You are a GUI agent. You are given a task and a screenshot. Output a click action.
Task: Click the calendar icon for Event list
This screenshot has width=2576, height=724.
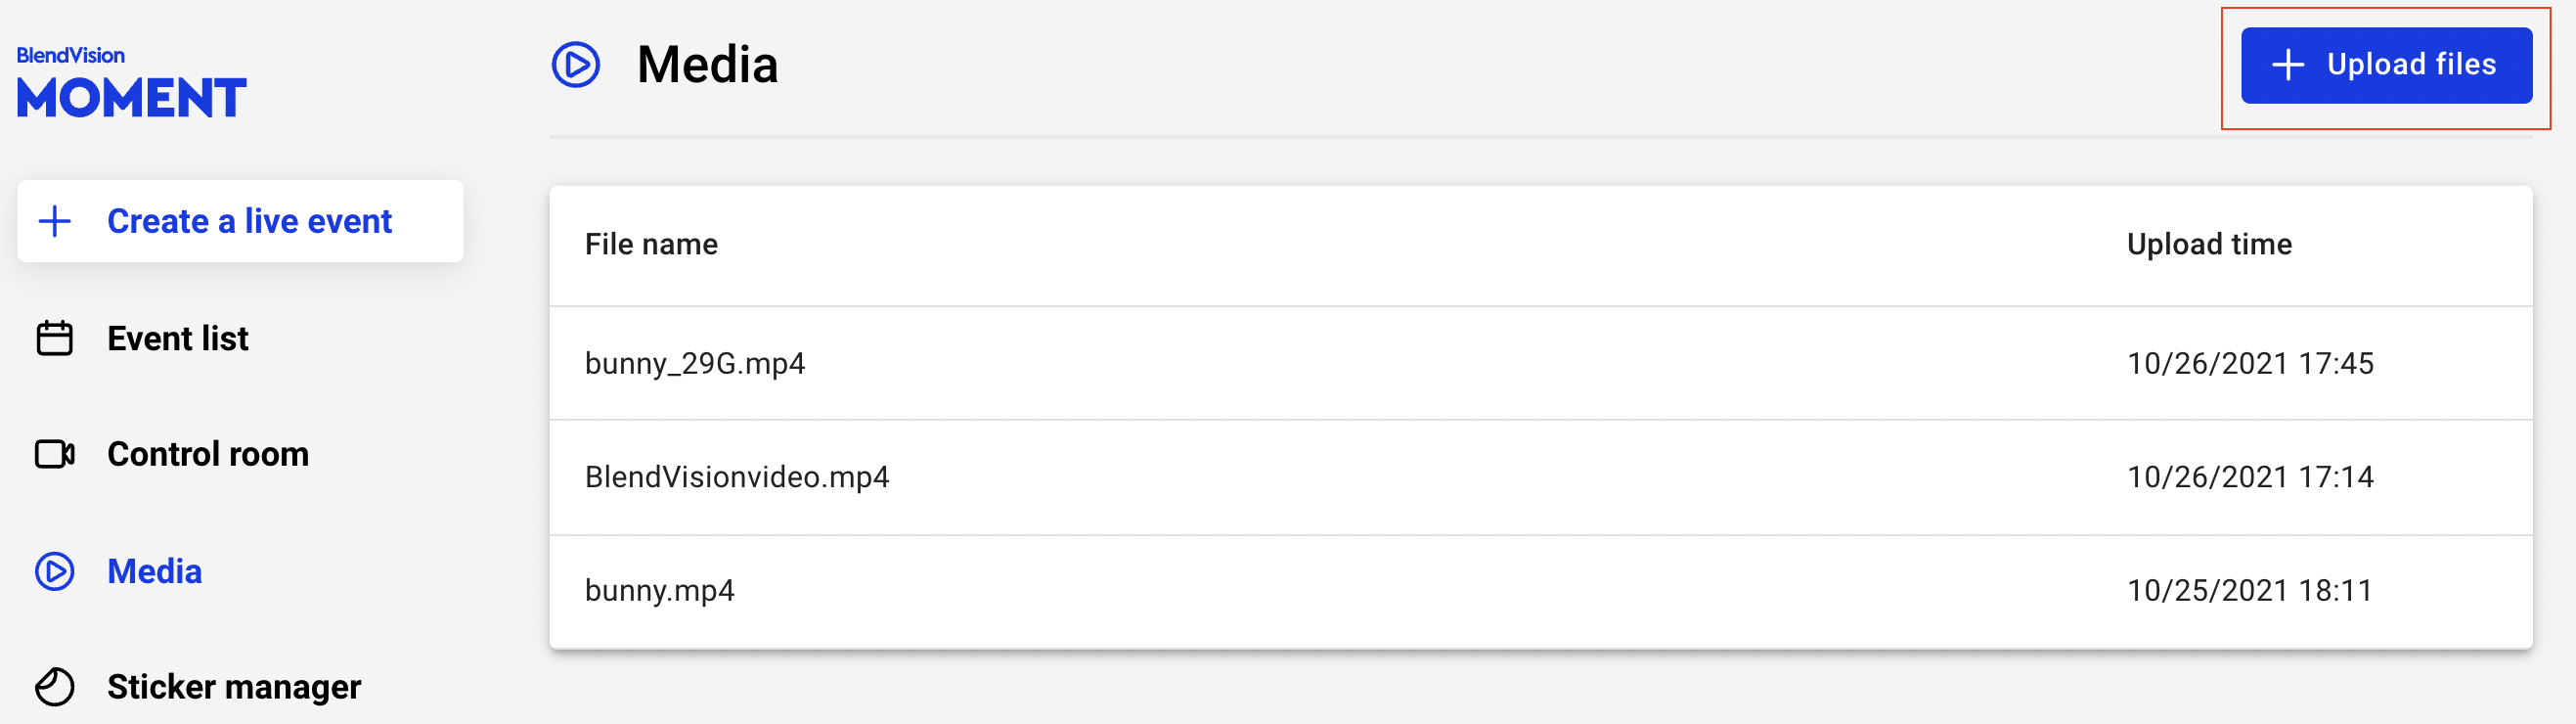(x=55, y=338)
